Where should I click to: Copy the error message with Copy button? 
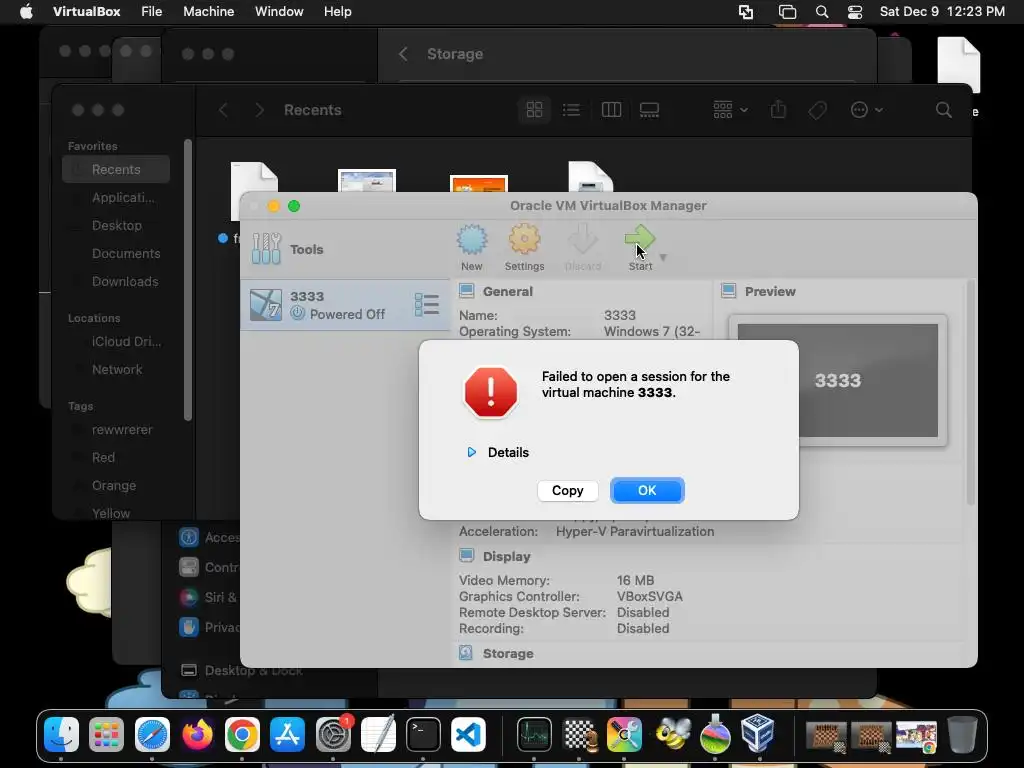568,490
